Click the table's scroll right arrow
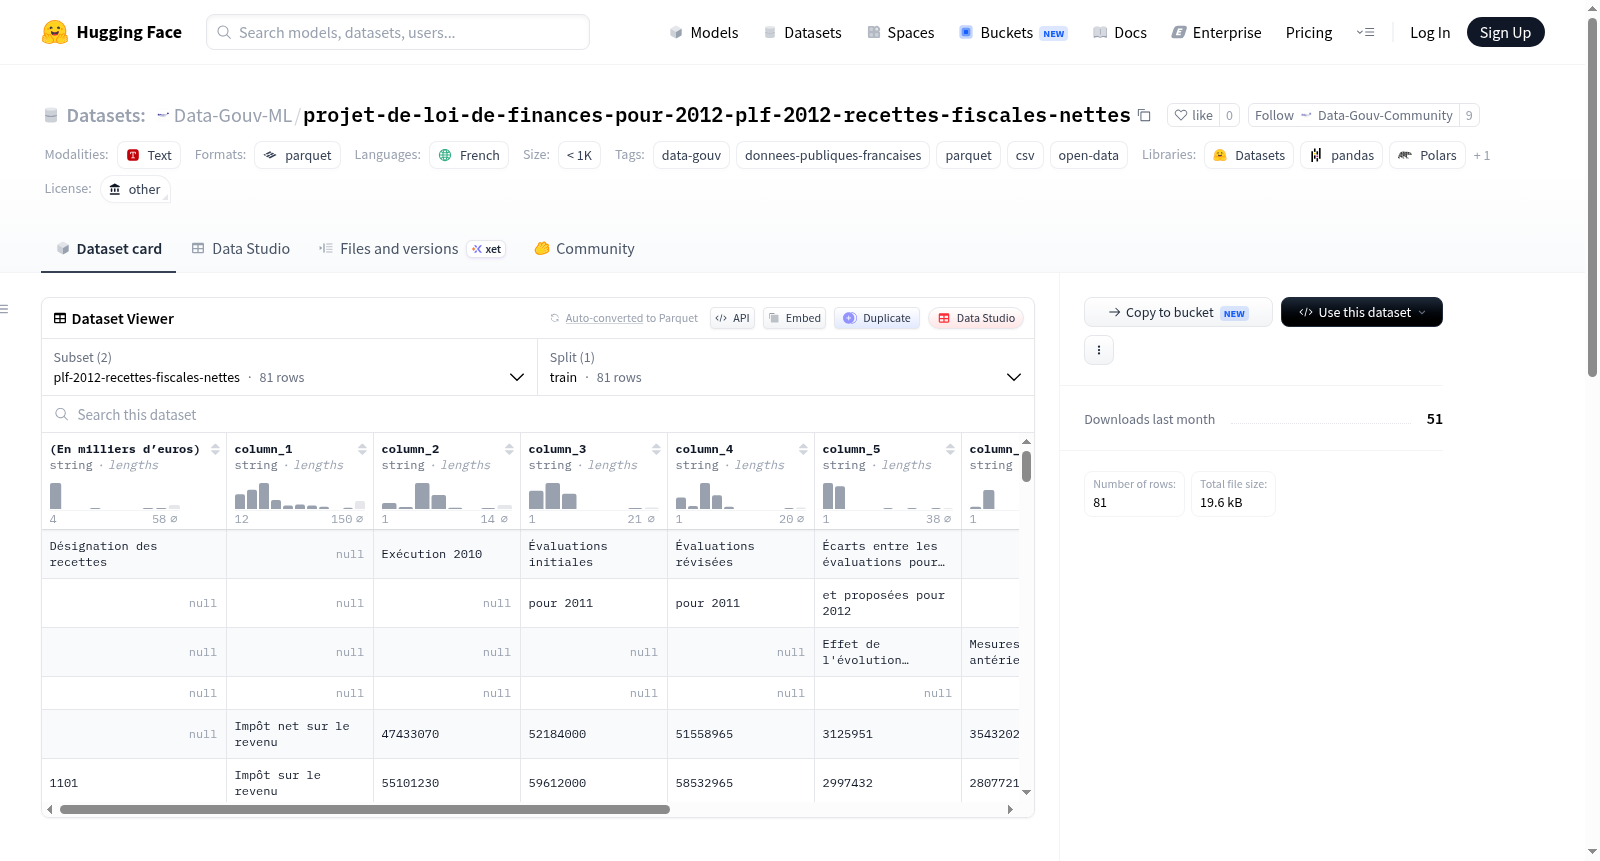This screenshot has width=1600, height=861. pos(1010,809)
